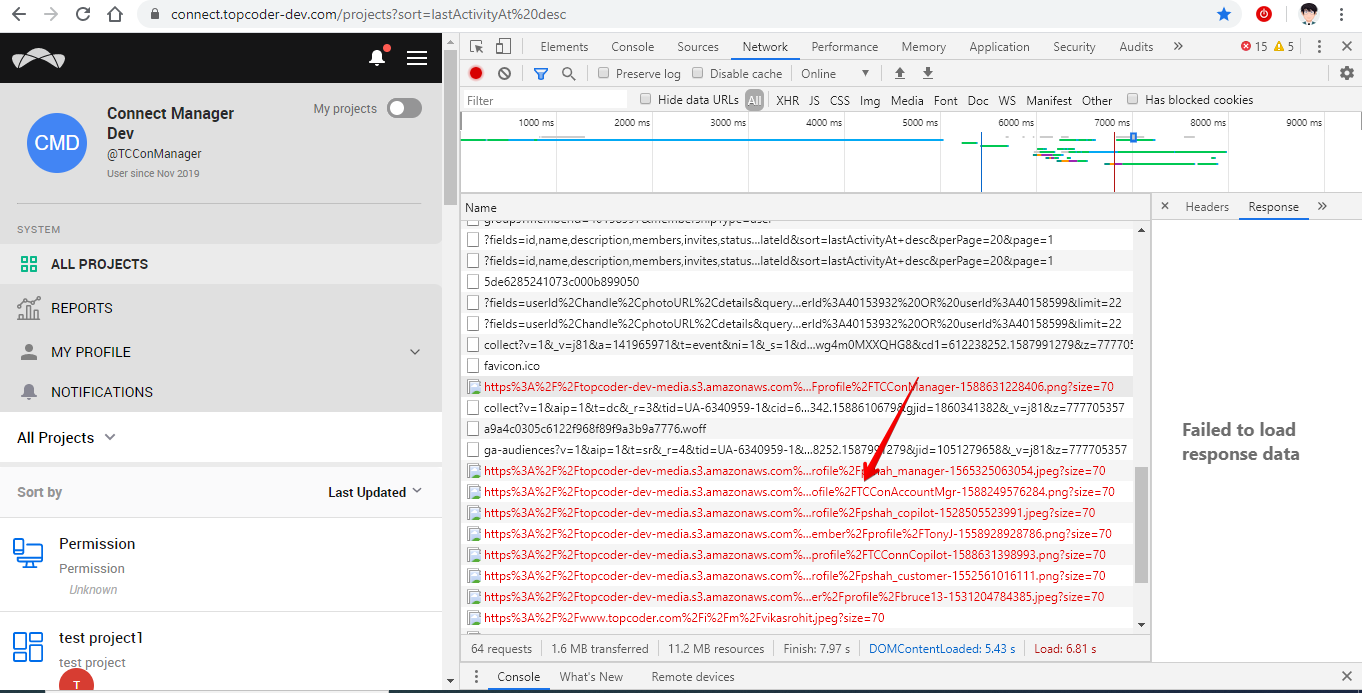Open the Headers tab
1362x693 pixels.
coord(1207,206)
